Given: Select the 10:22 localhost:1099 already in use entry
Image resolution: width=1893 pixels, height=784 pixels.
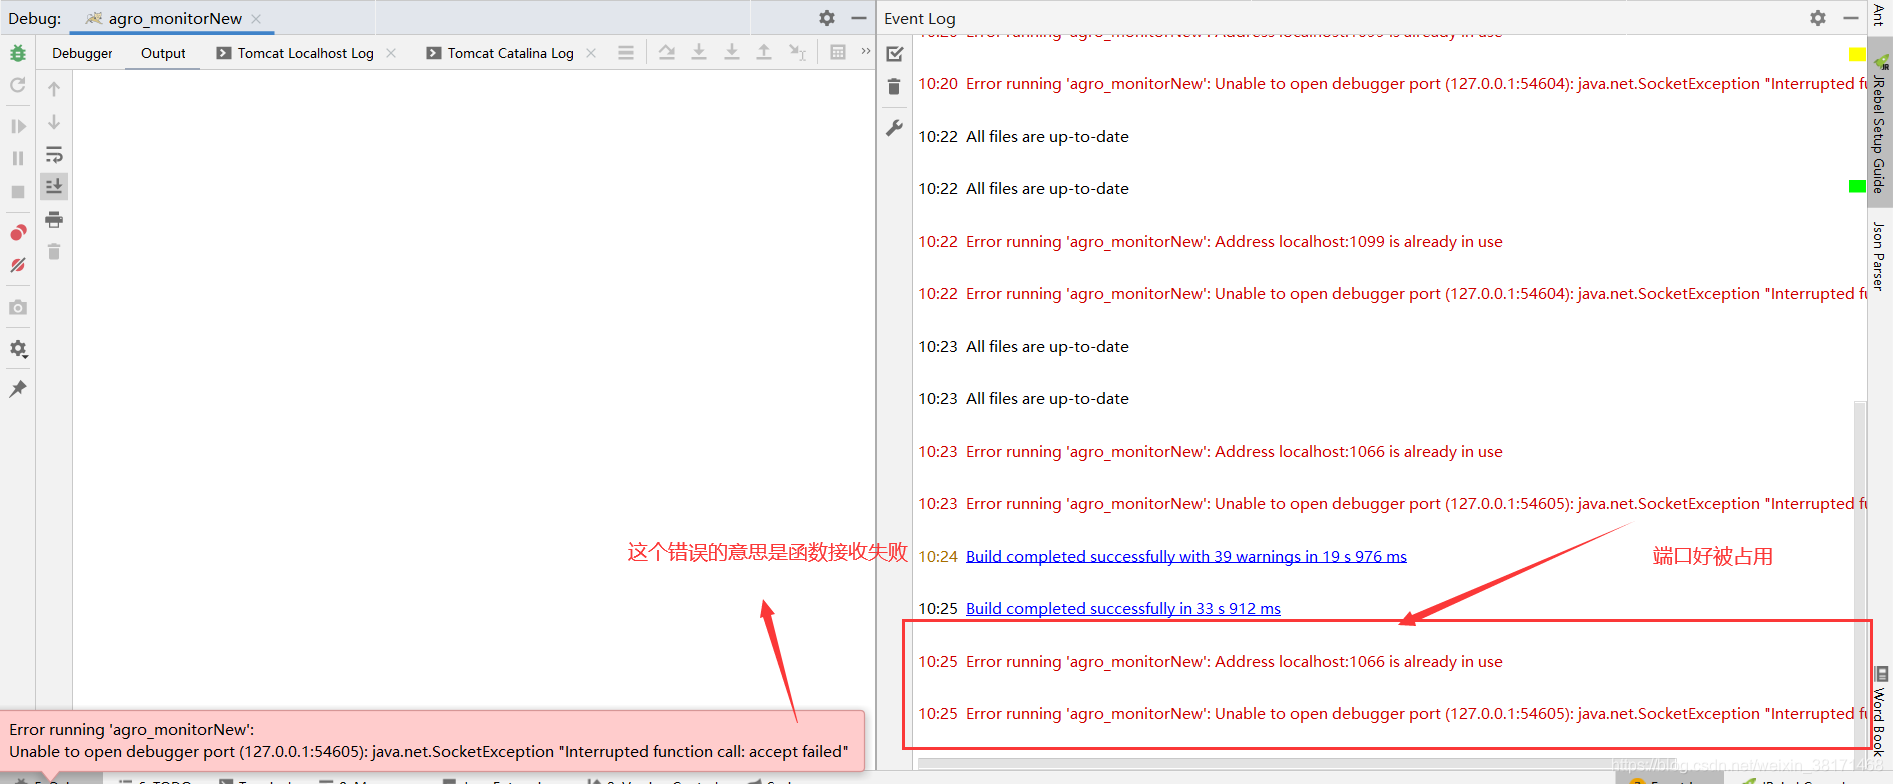Looking at the screenshot, I should pos(1210,241).
